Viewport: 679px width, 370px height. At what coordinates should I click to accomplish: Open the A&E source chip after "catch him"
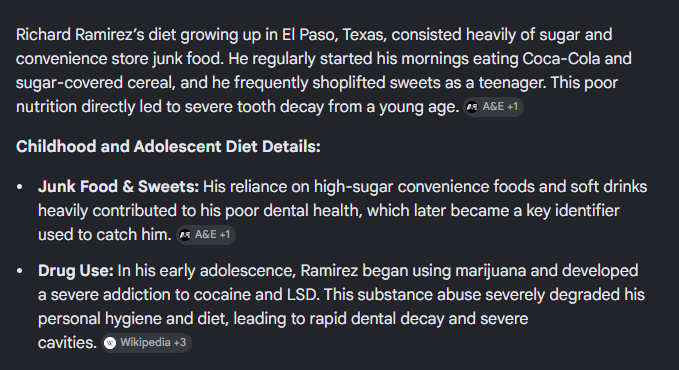[206, 235]
